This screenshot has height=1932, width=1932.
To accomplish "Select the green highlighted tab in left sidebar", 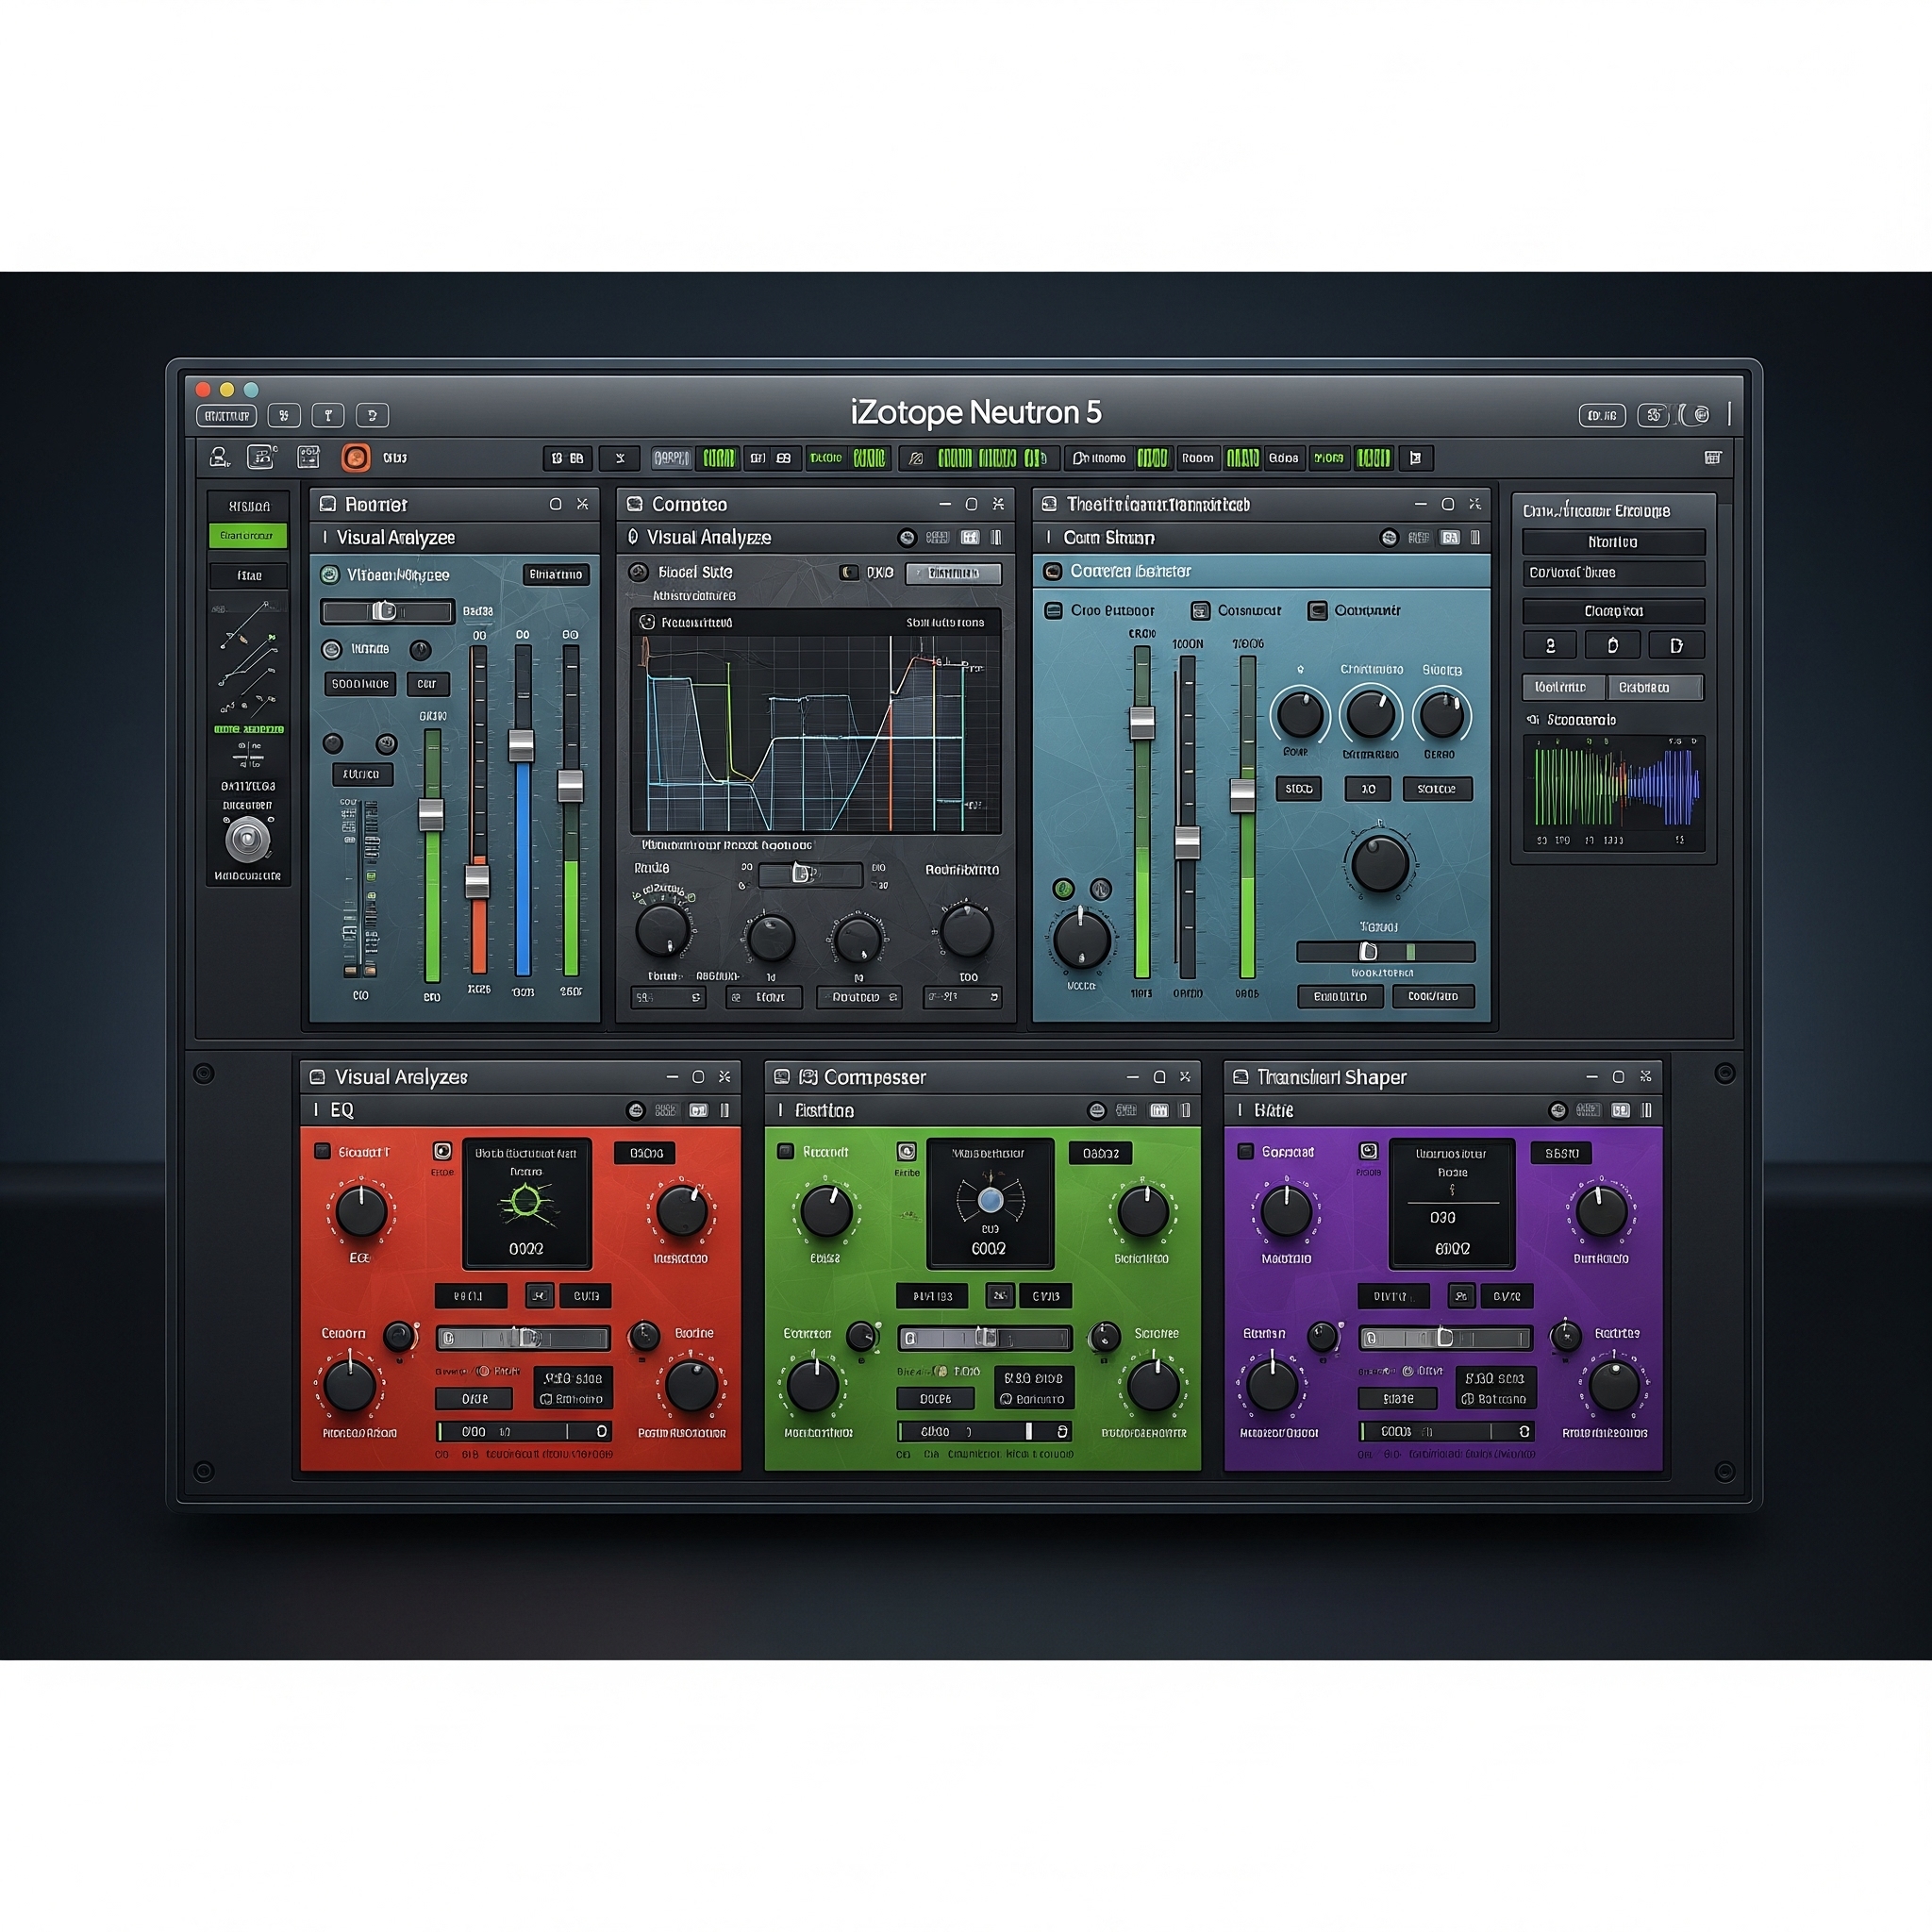I will pyautogui.click(x=248, y=536).
